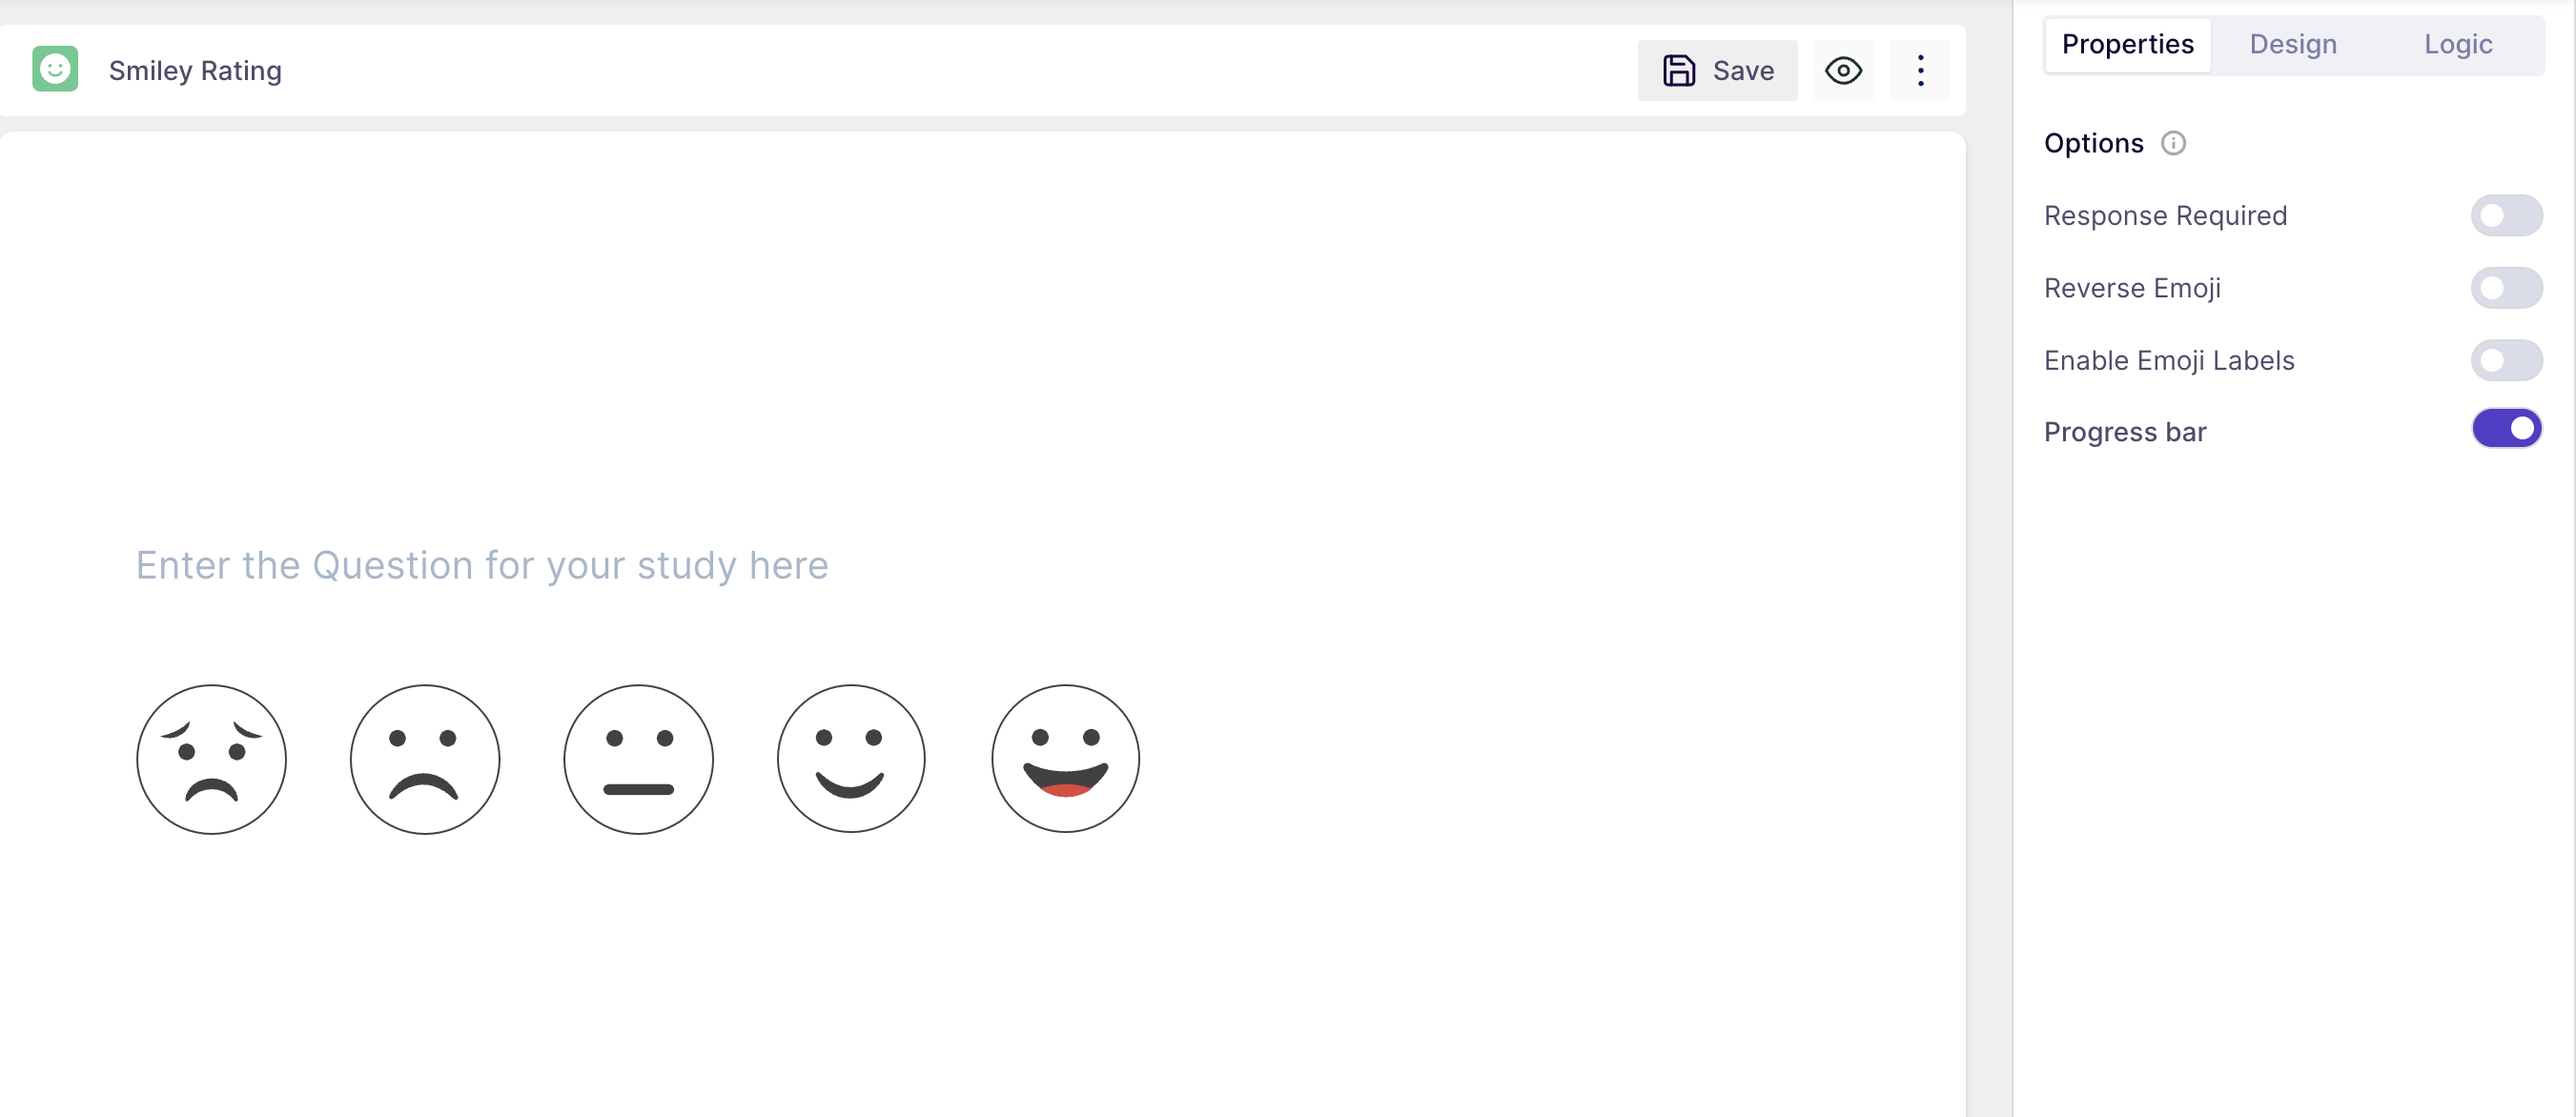Screen dimensions: 2576x1117
Task: Click the green Smiley Rating icon
Action: pos(55,69)
